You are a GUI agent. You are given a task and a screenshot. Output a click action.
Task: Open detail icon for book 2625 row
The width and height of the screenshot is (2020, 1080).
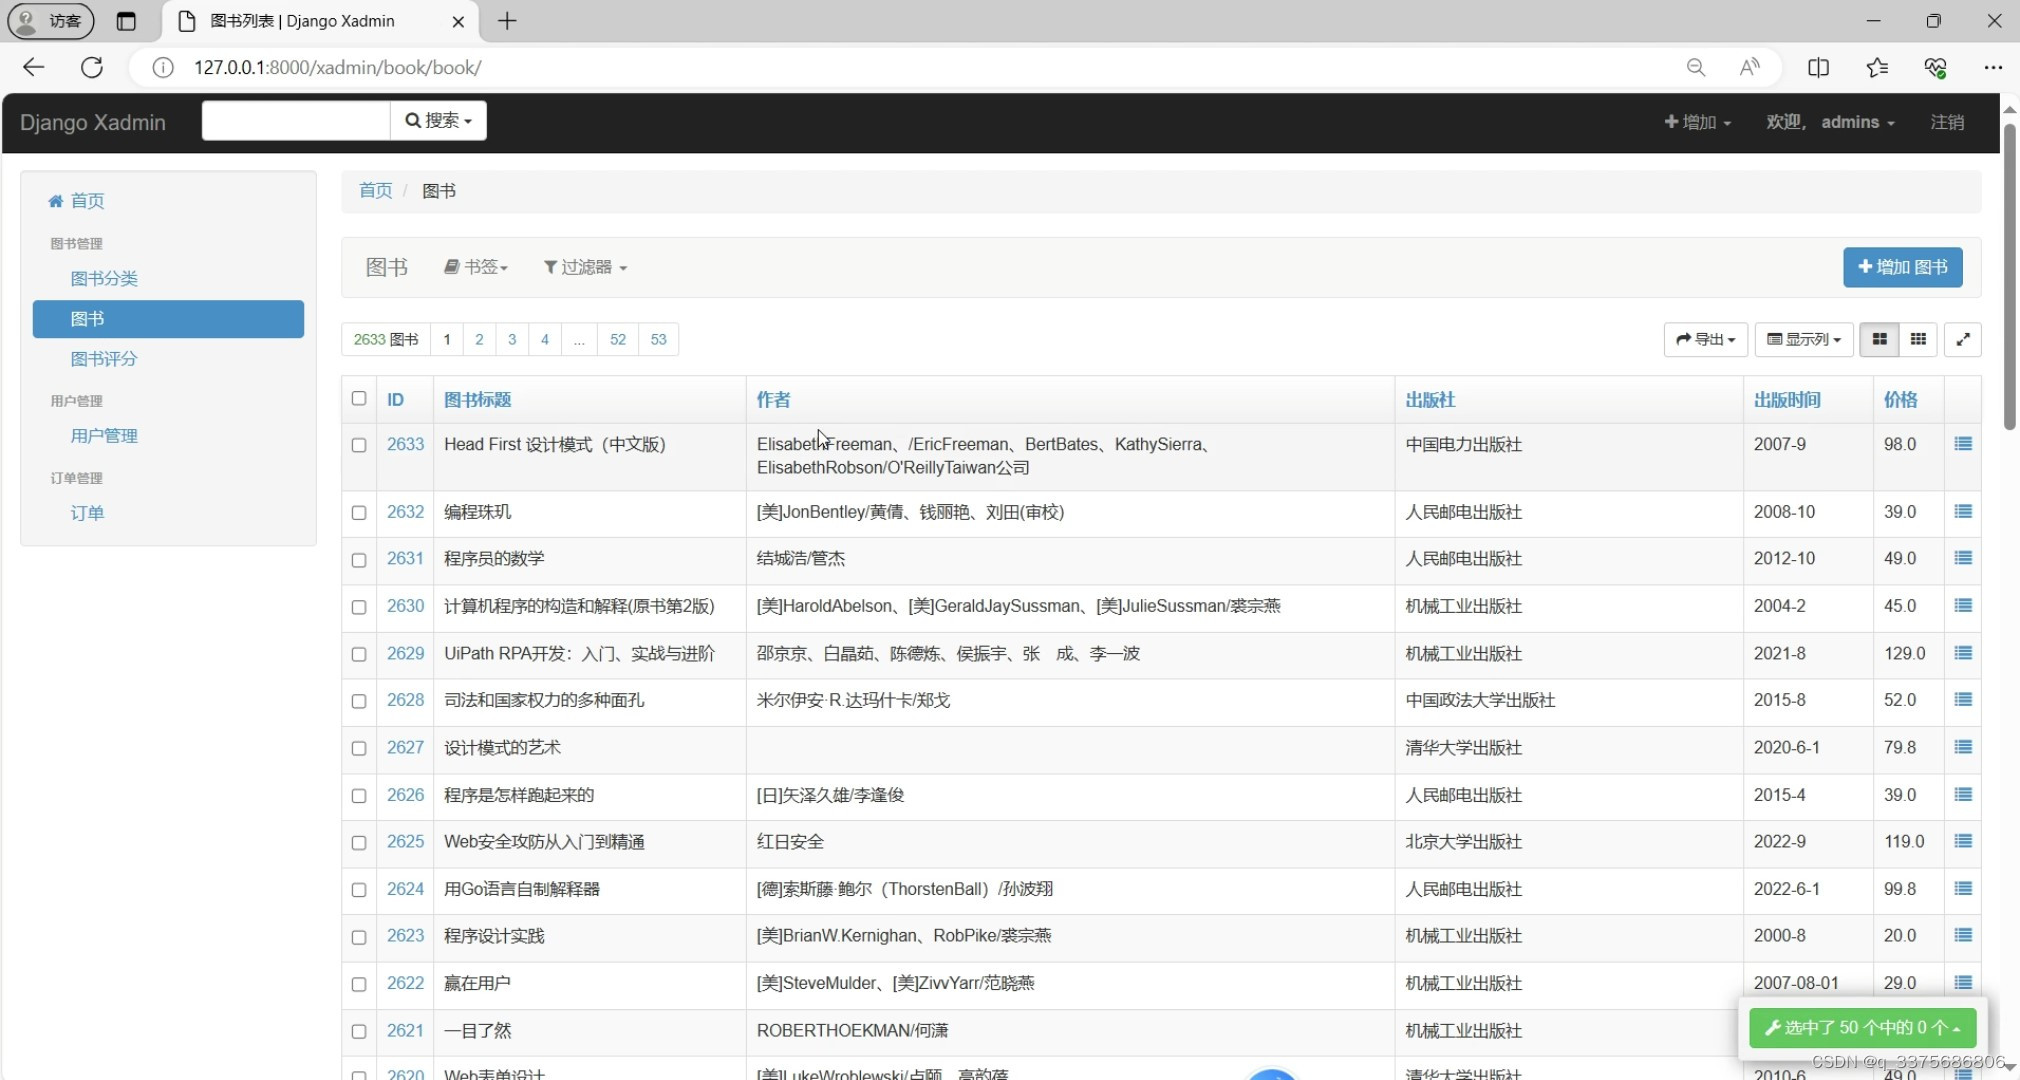[x=1962, y=842]
